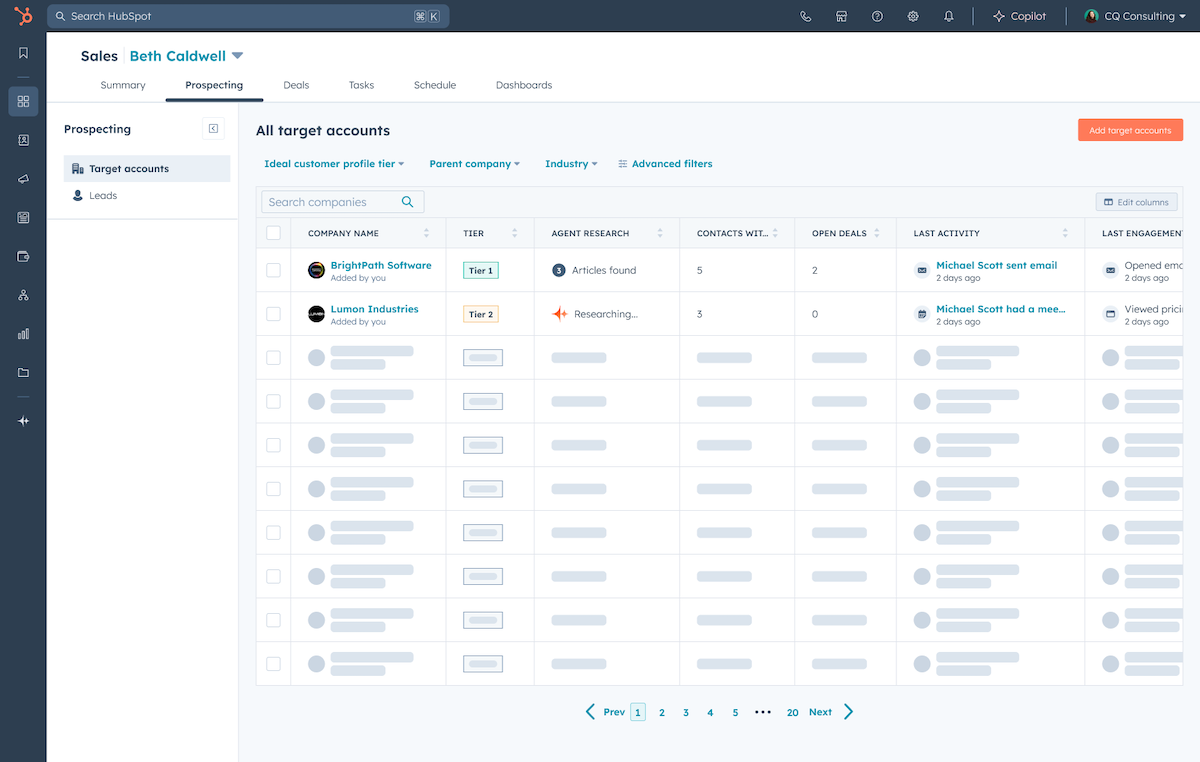
Task: Open the Parent company filter dropdown
Action: (474, 164)
